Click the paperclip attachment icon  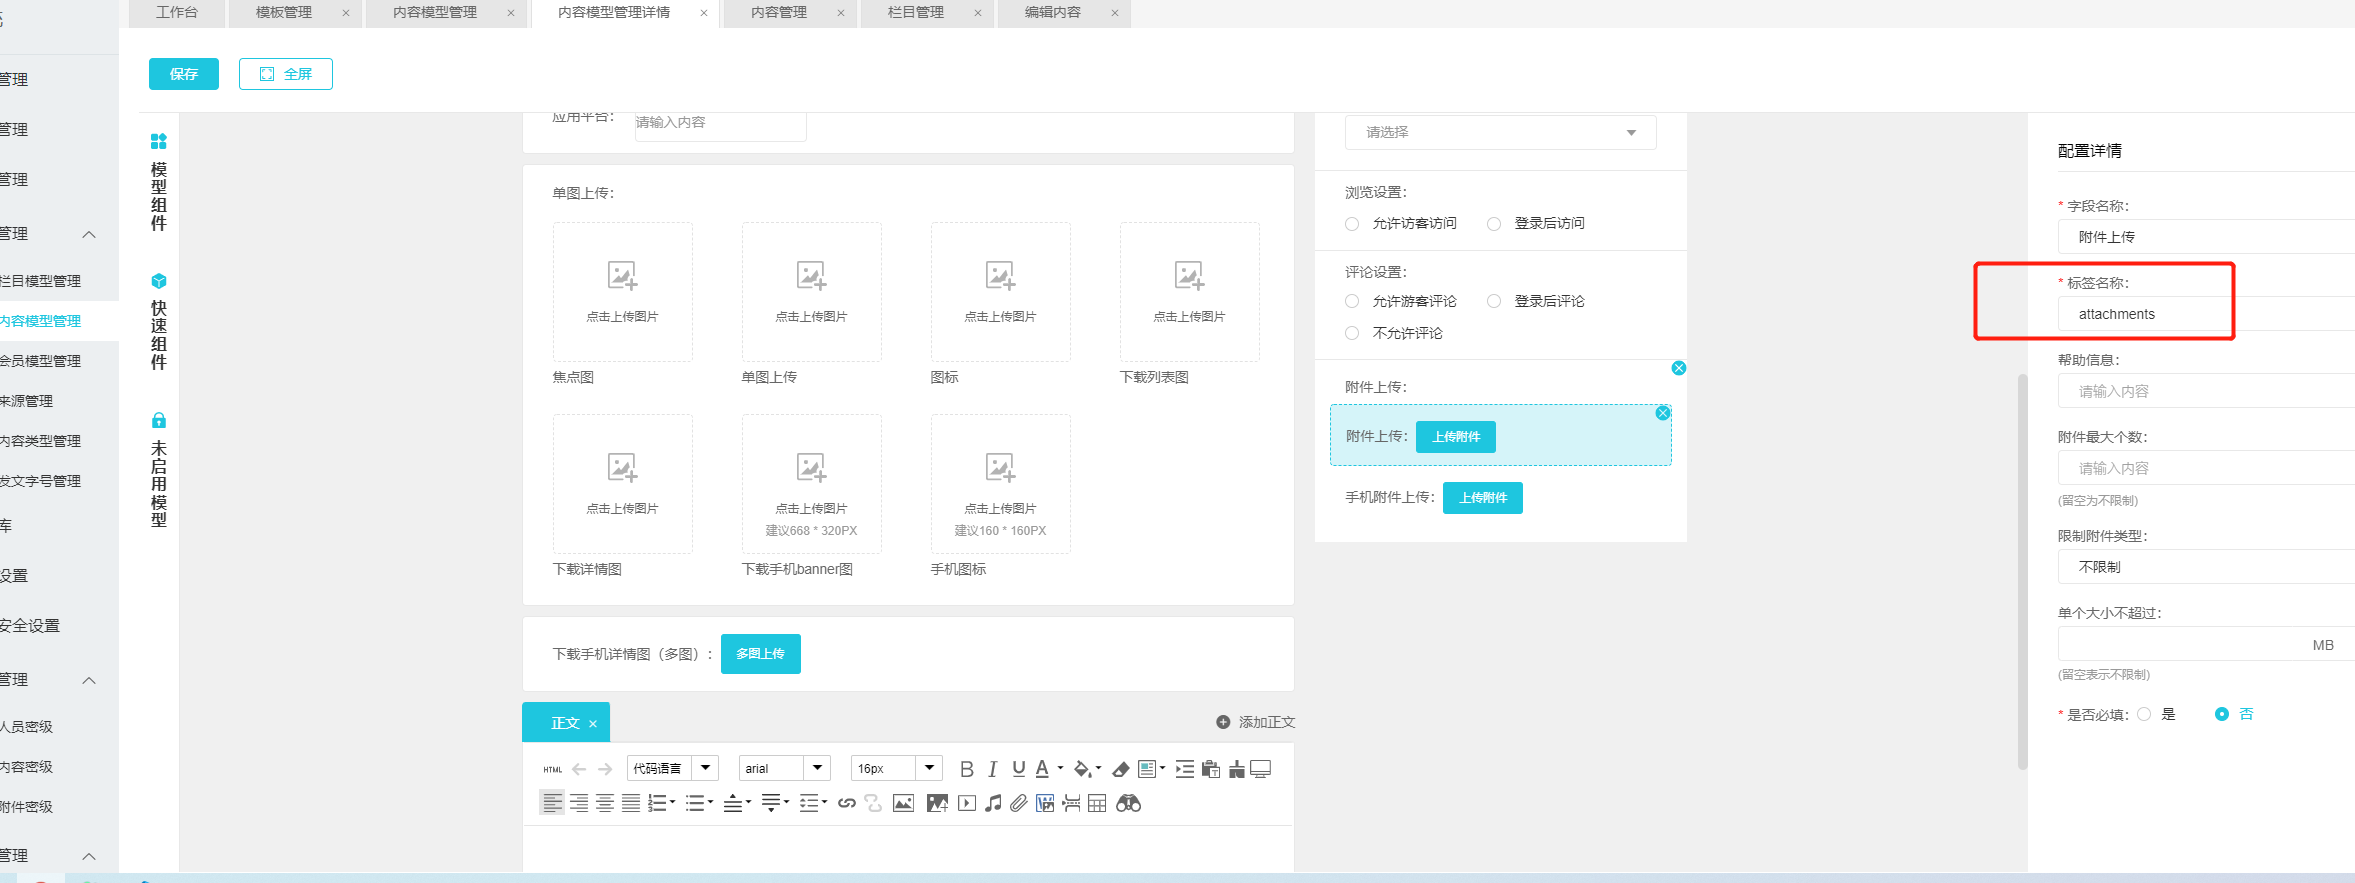pos(1018,803)
